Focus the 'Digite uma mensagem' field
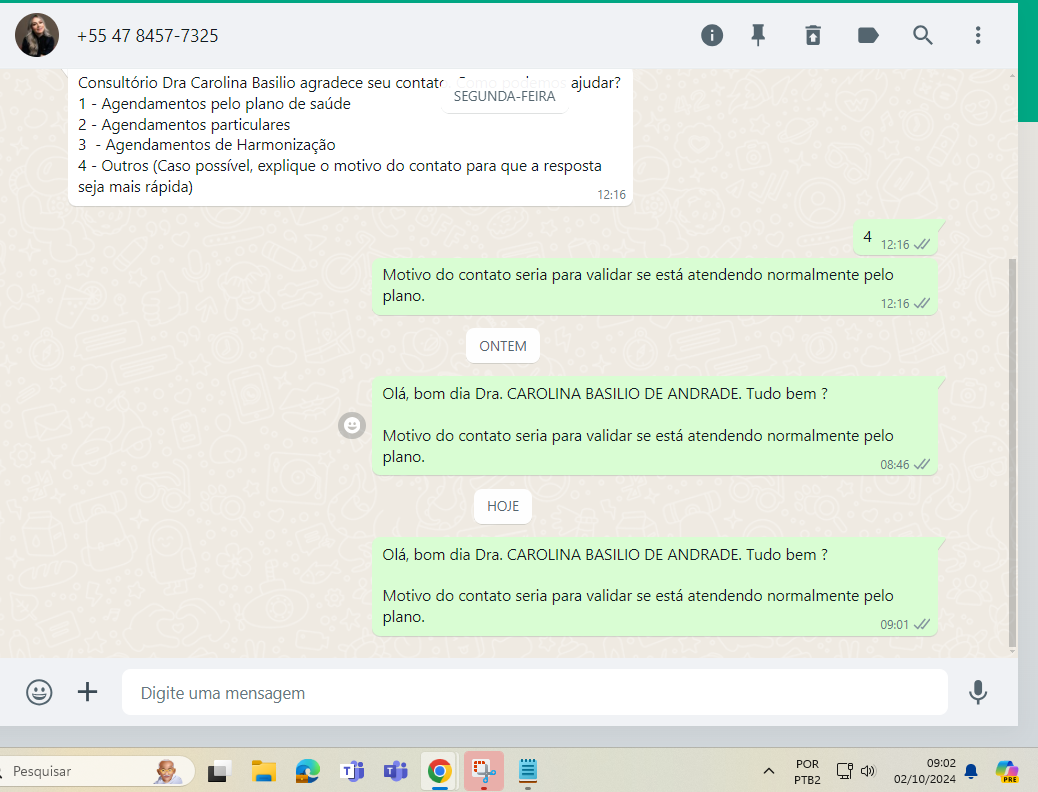This screenshot has height=792, width=1038. [x=534, y=693]
